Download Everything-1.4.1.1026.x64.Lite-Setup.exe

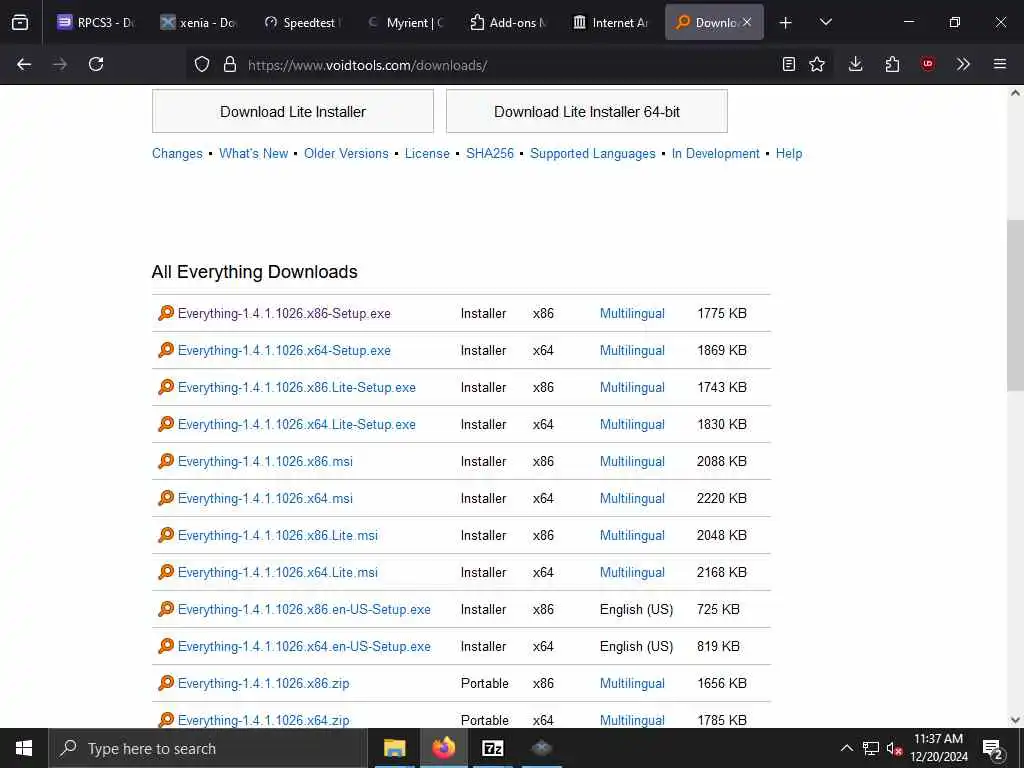296,424
